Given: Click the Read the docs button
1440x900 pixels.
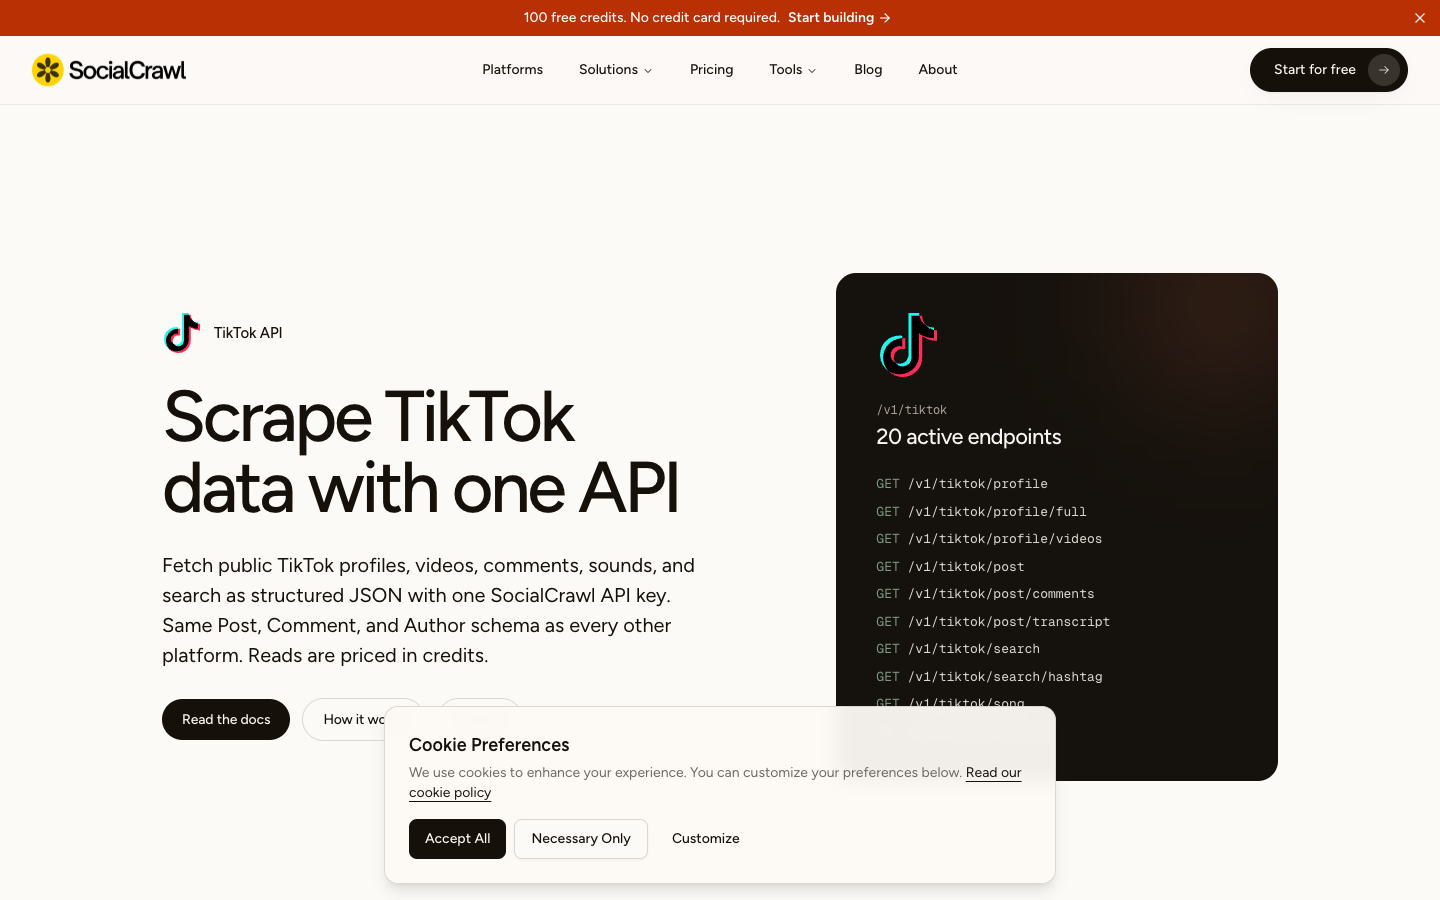Looking at the screenshot, I should pos(226,719).
